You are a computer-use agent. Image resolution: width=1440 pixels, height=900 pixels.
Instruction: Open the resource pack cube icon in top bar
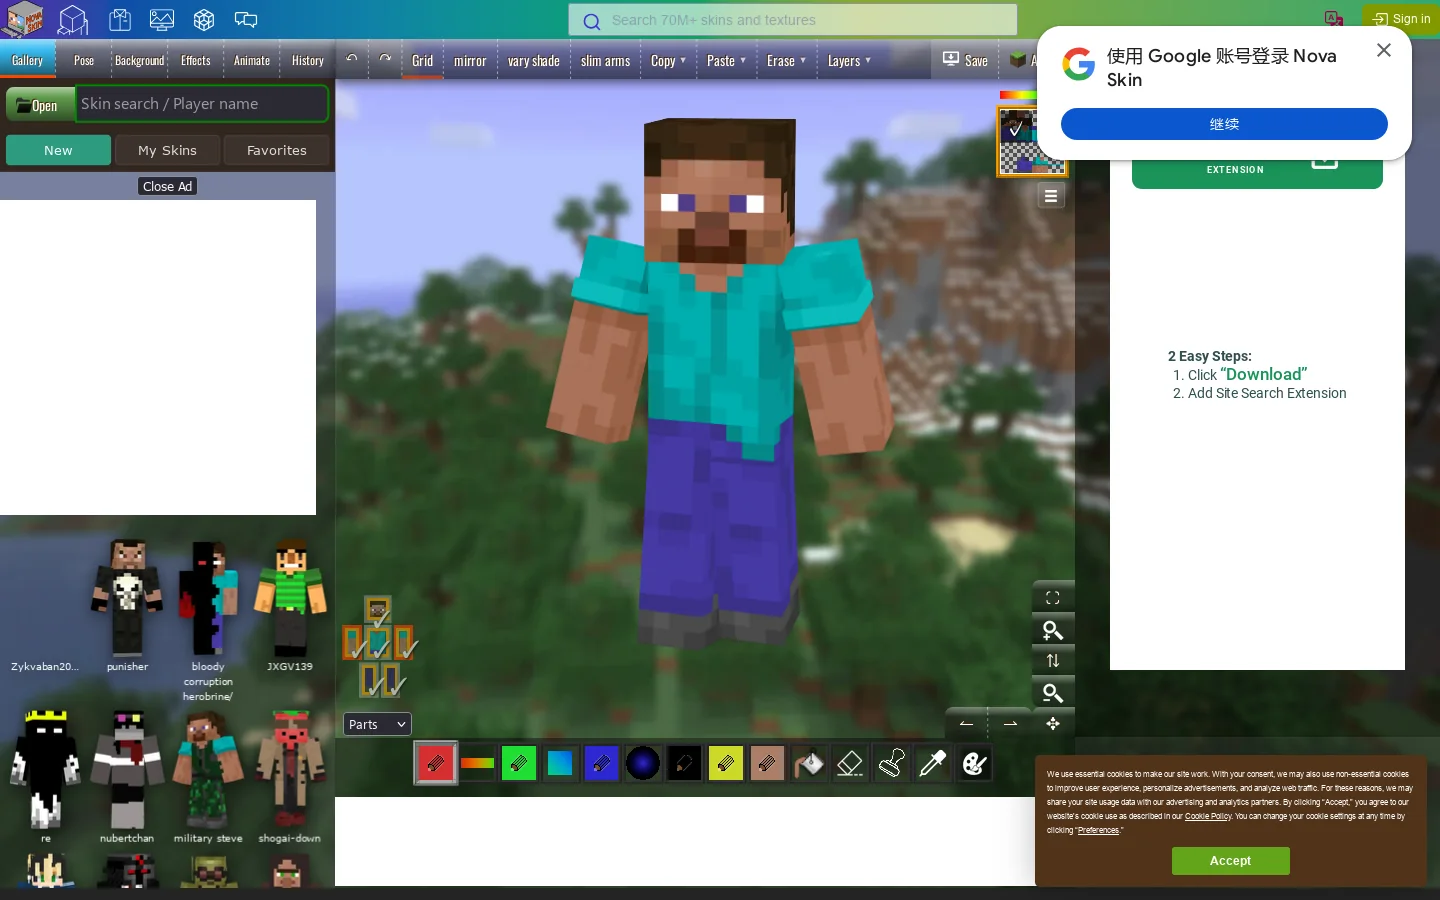[204, 20]
